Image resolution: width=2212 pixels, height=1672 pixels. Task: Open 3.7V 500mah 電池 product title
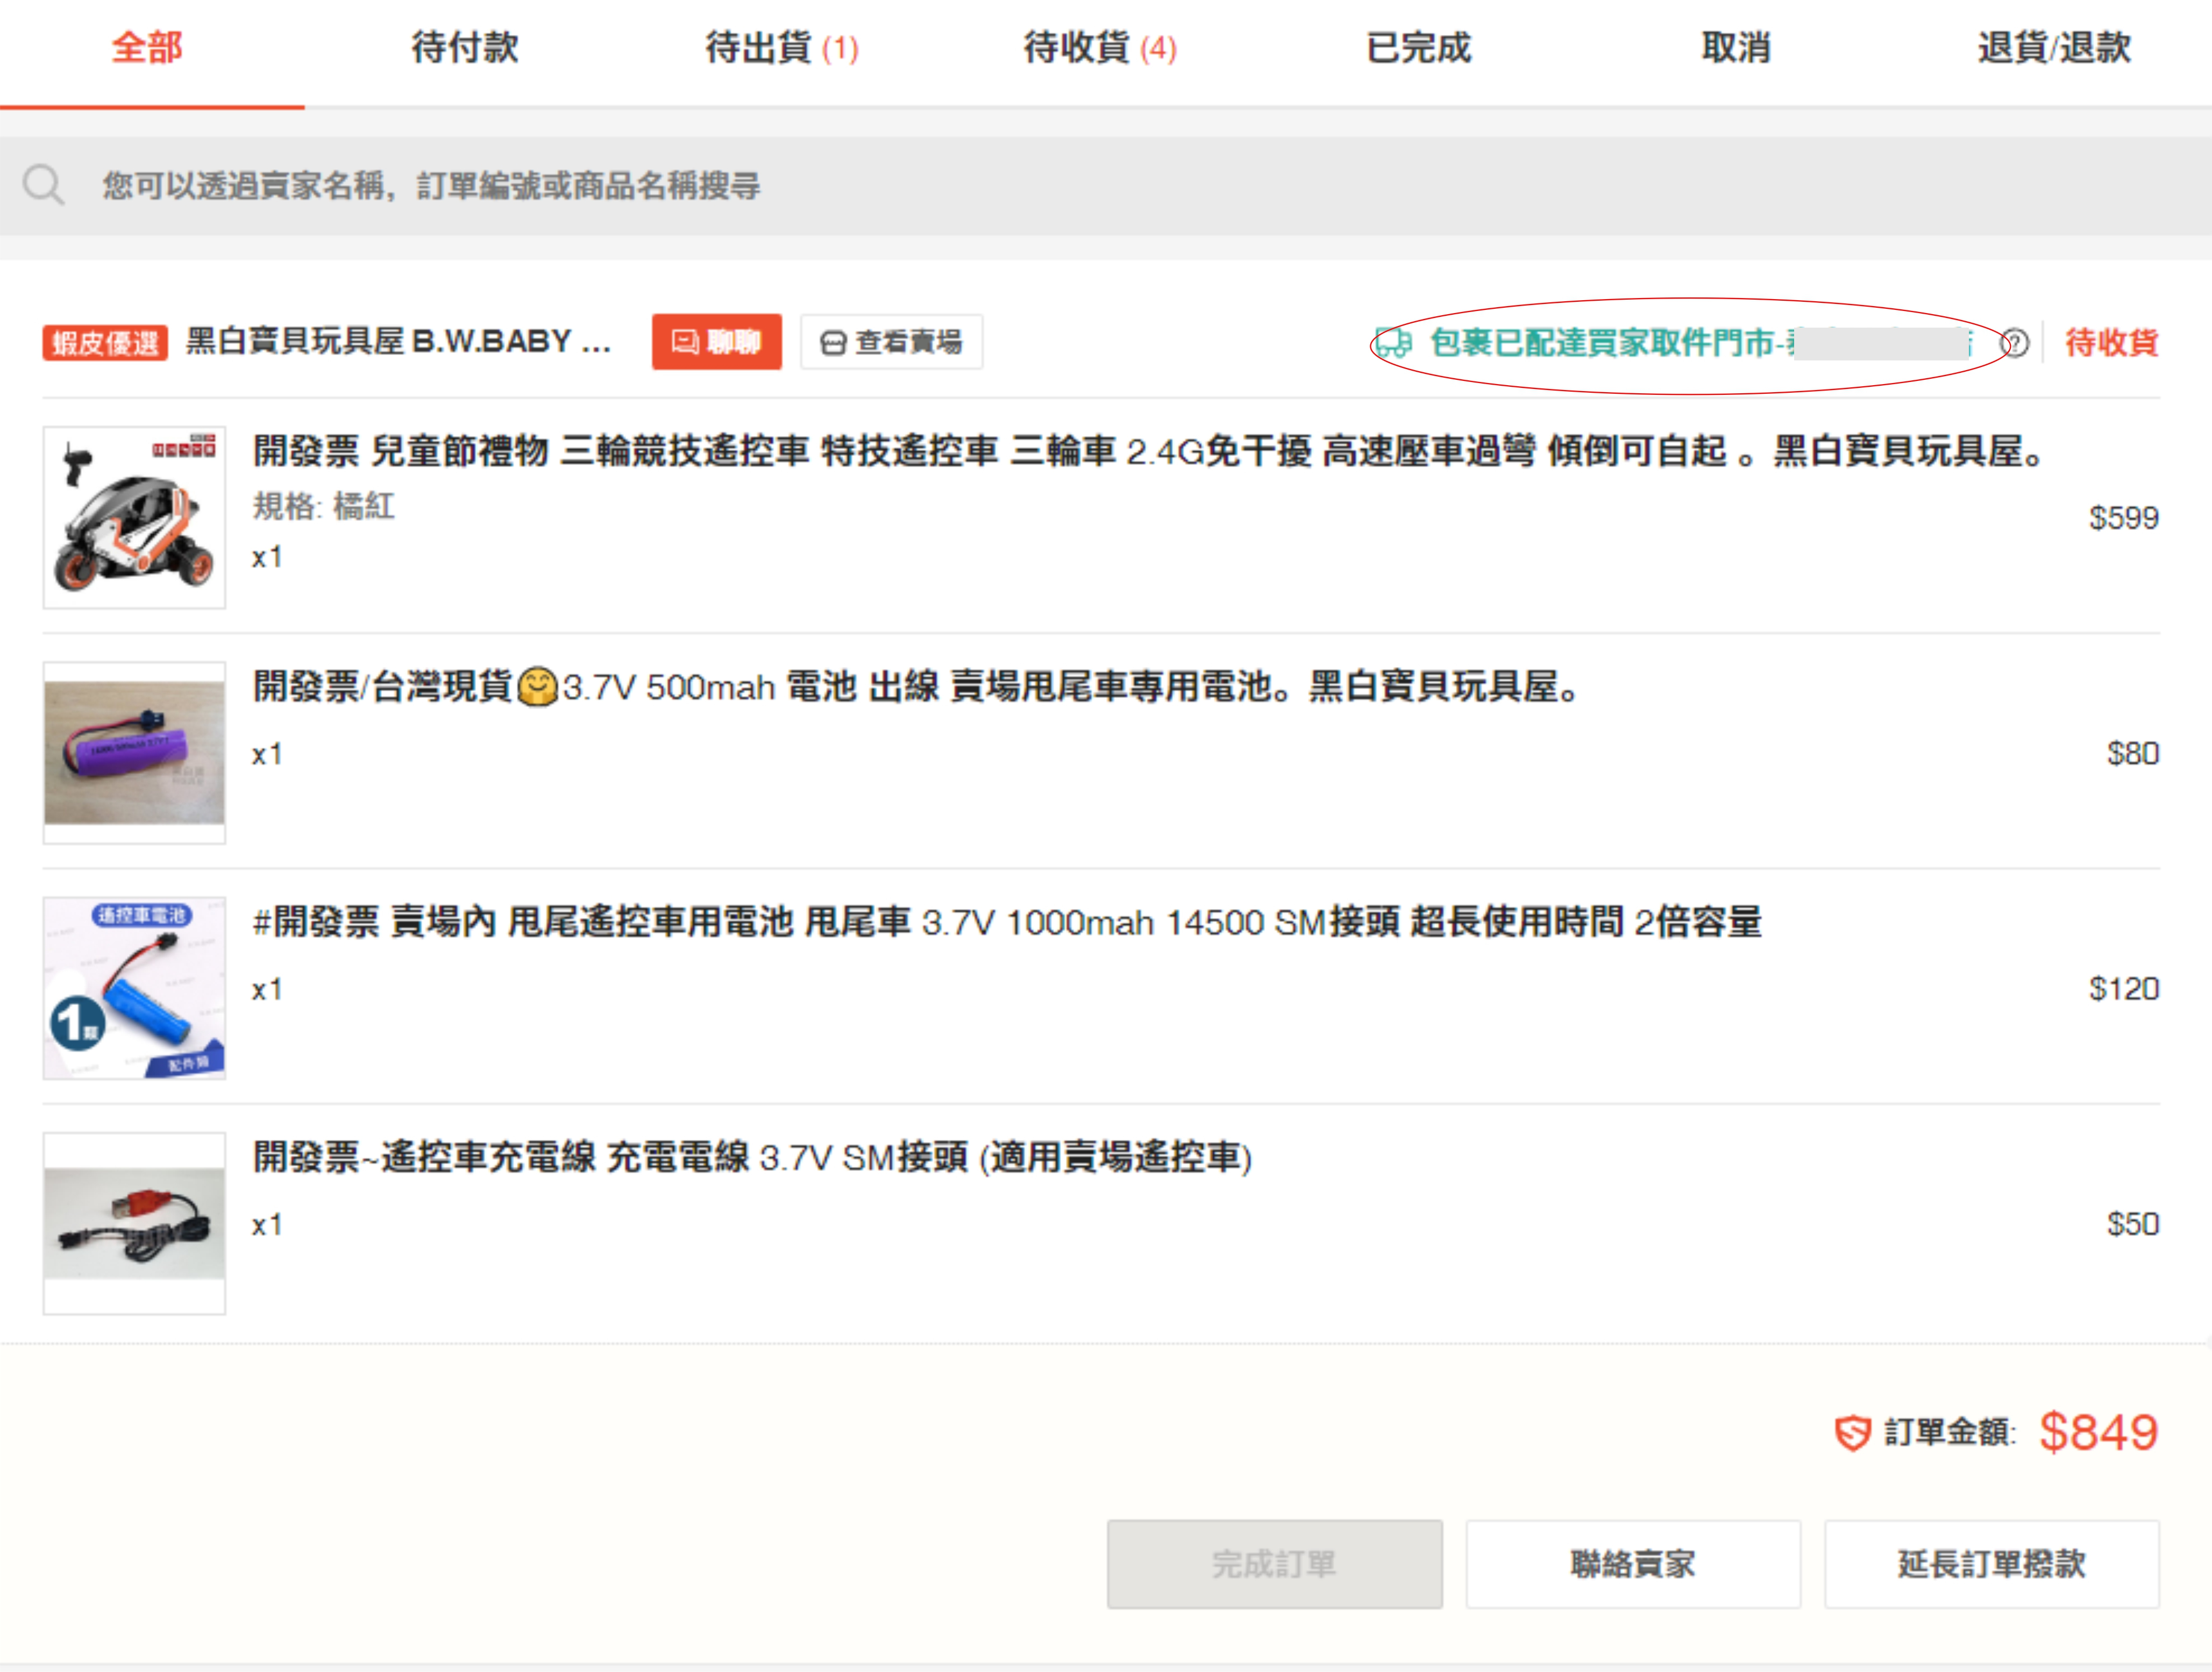(916, 687)
